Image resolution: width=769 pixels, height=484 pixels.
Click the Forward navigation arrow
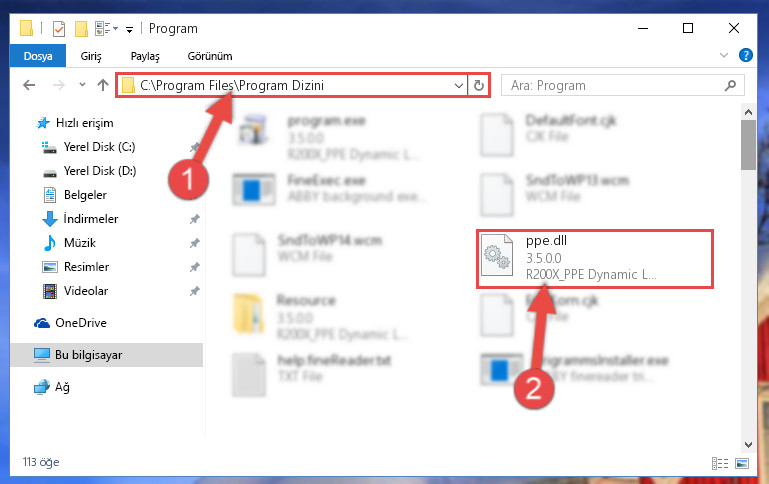58,85
